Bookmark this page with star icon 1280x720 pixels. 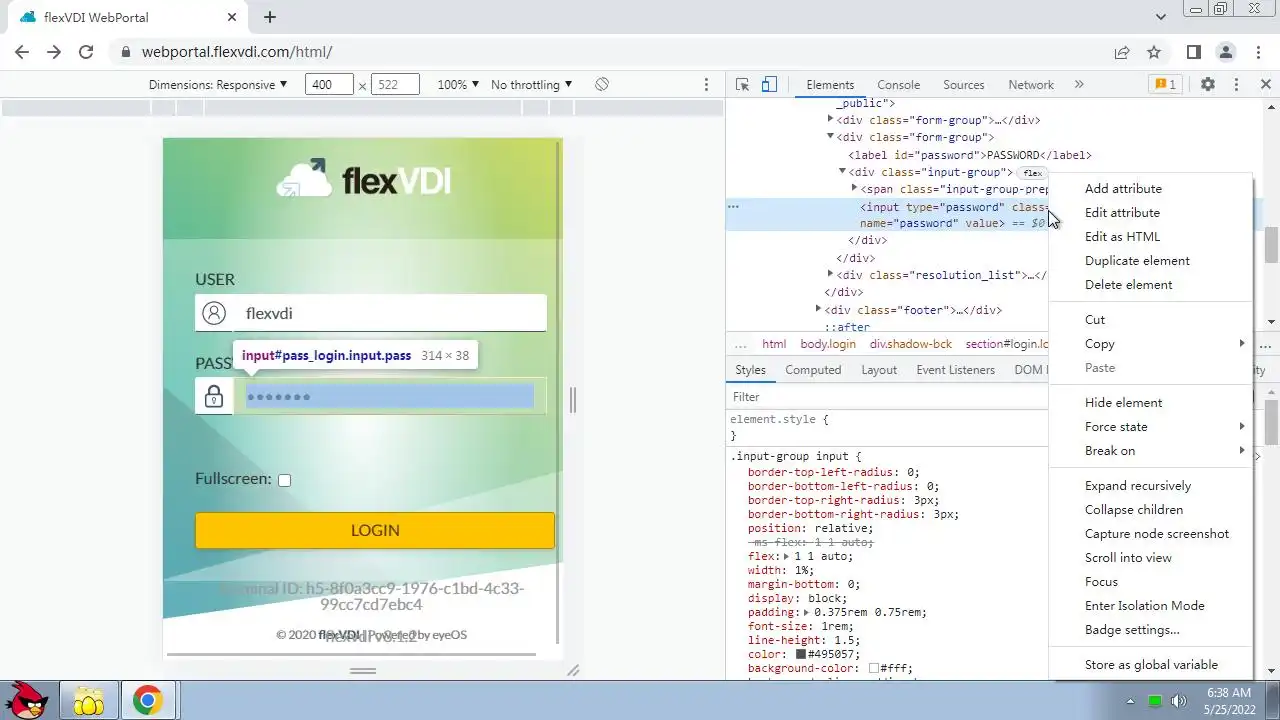pos(1154,52)
